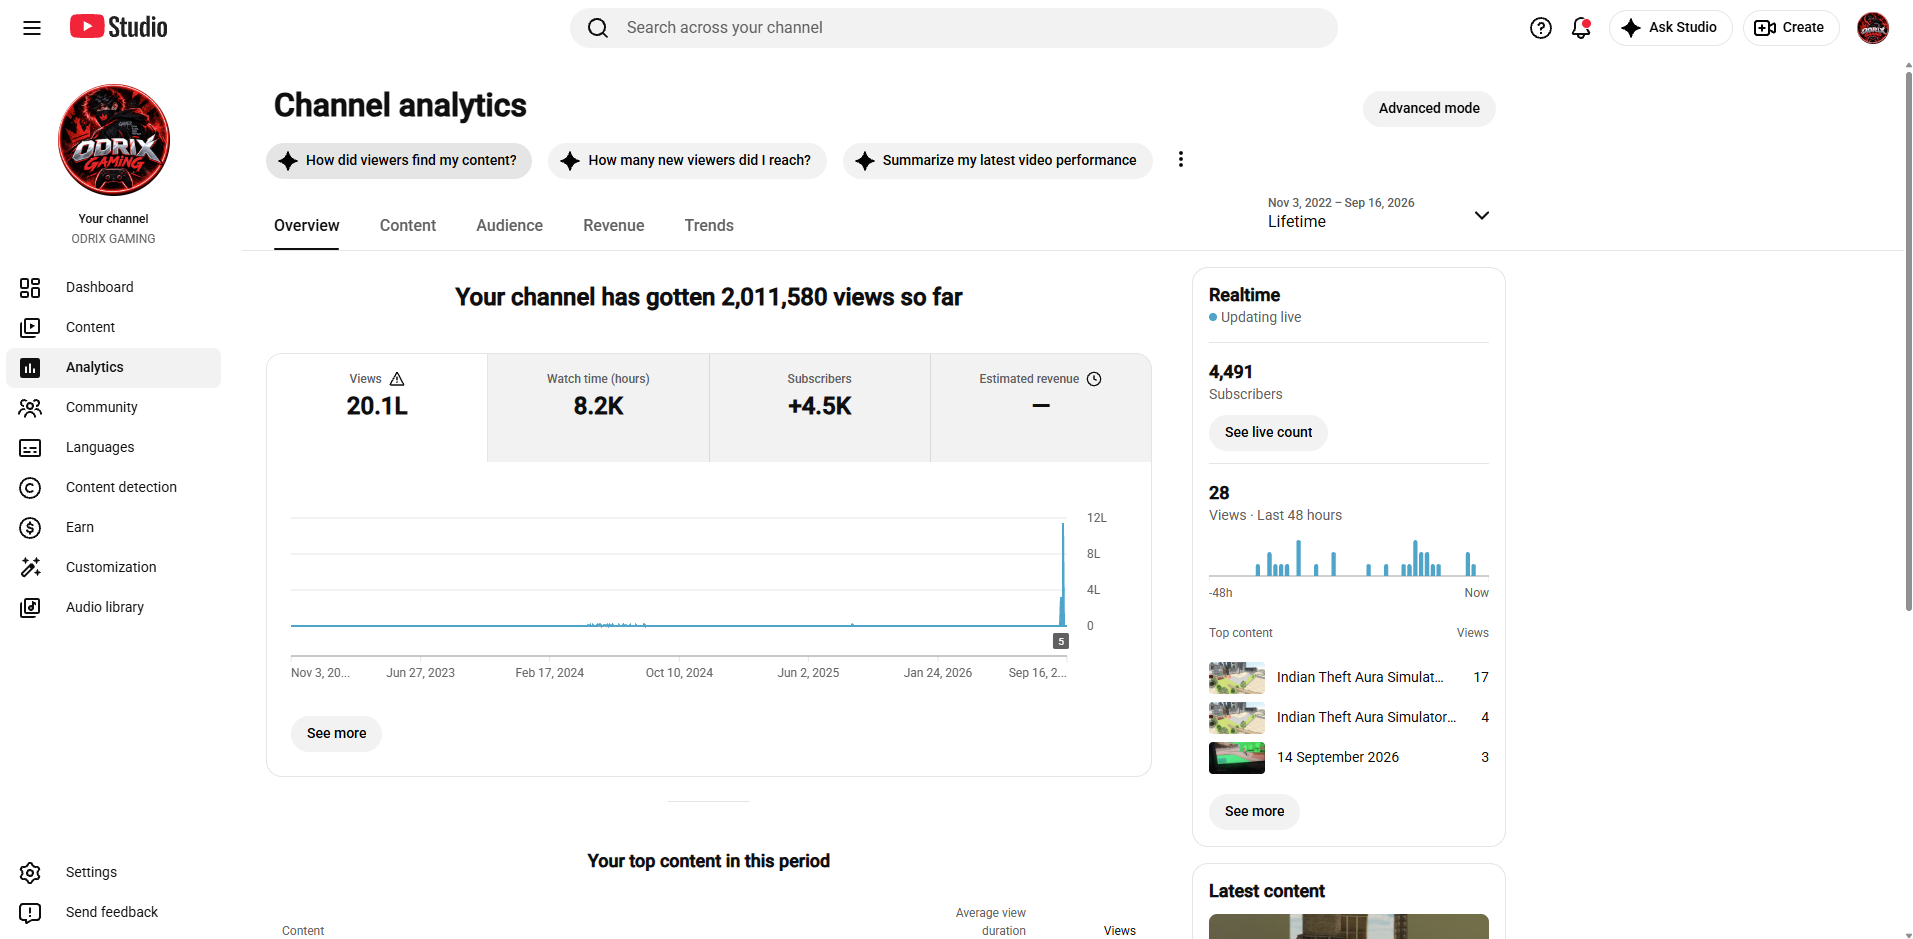Click 'How many new viewers did I reach?' chip
Screen dimensions: 1913x939
tap(687, 161)
